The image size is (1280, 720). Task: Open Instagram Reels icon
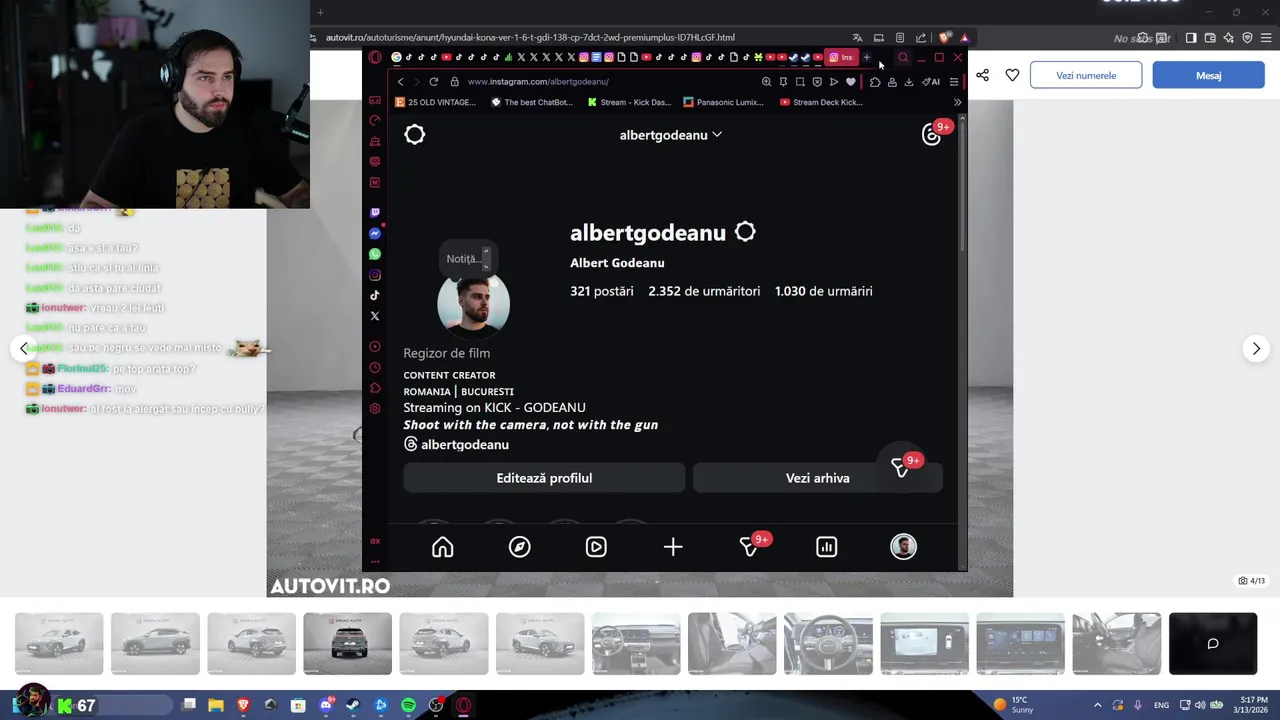pos(596,547)
